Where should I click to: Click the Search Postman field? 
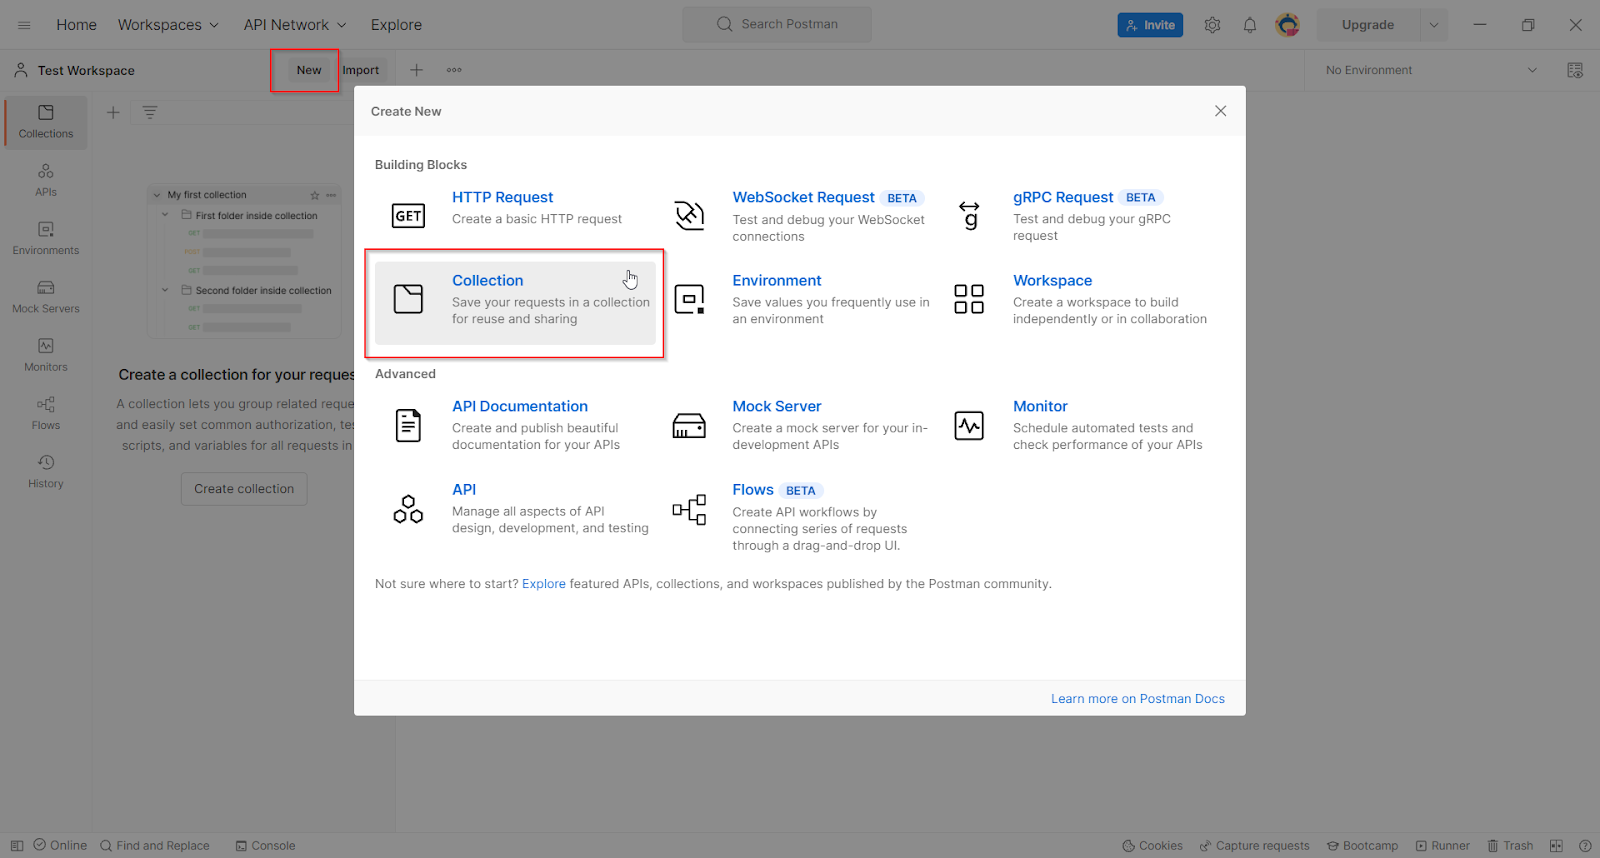777,24
